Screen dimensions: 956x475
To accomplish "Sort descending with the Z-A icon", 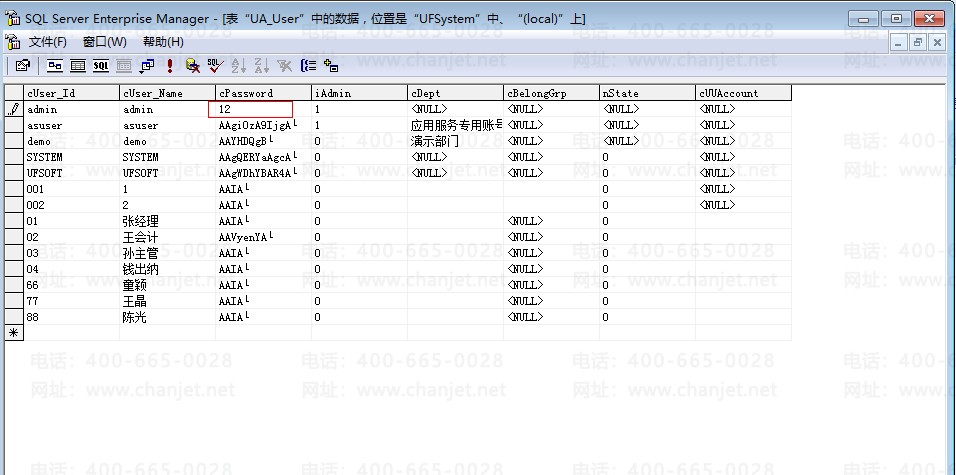I will pyautogui.click(x=260, y=66).
